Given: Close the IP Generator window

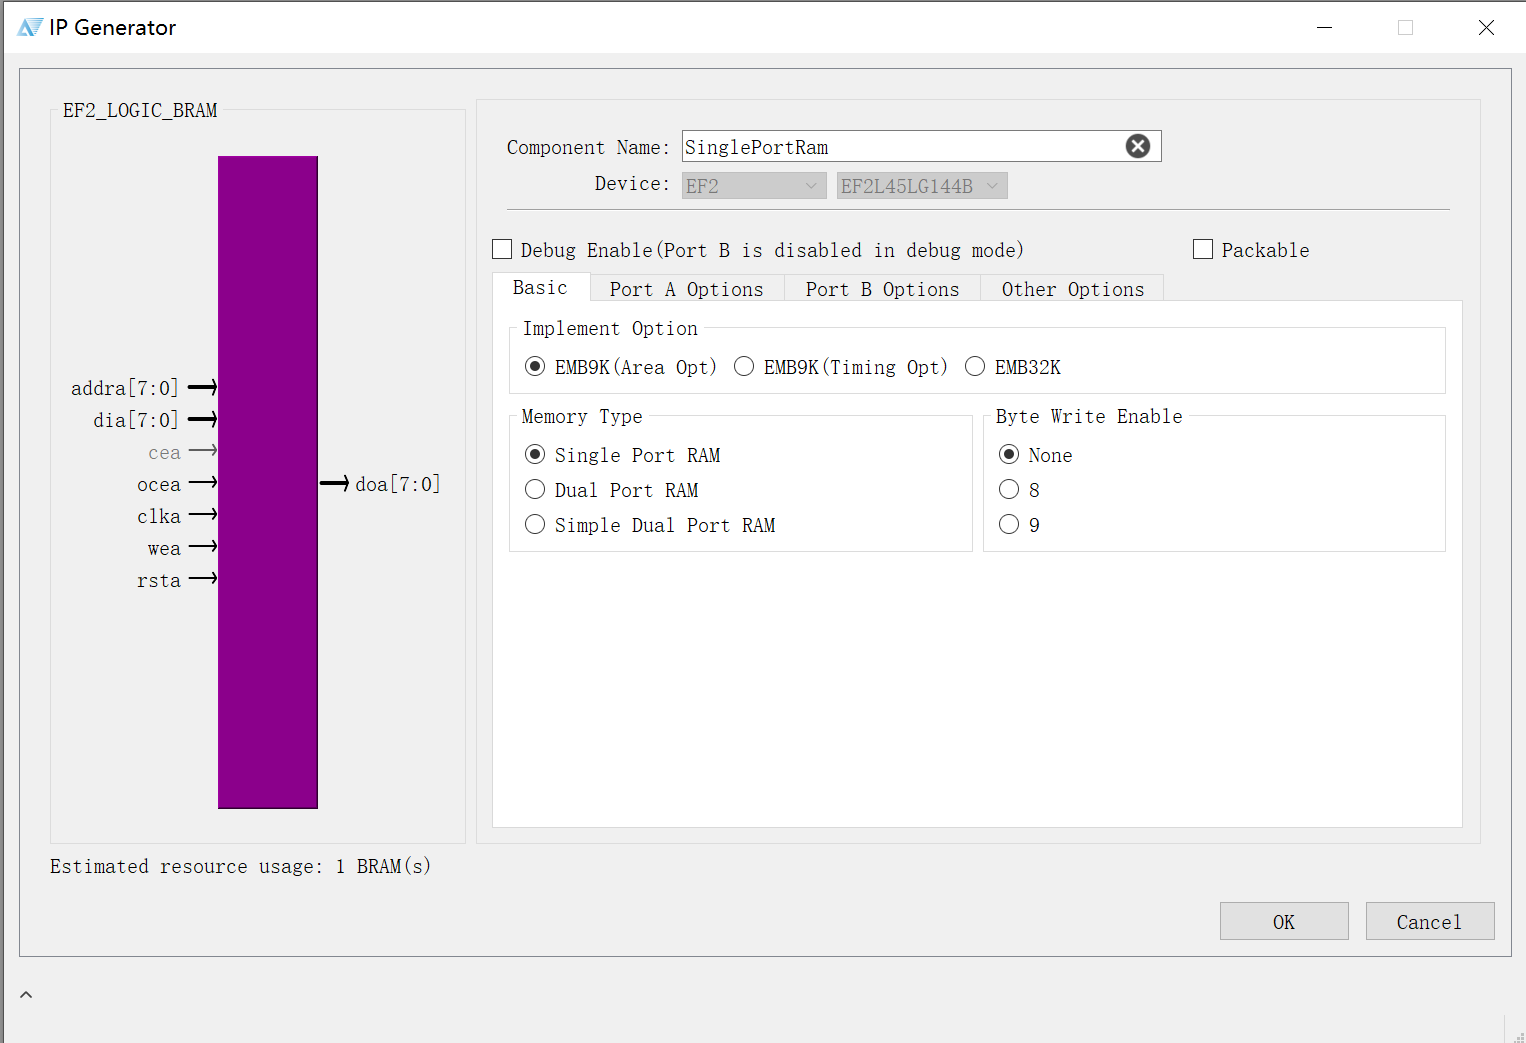Looking at the screenshot, I should point(1487,27).
